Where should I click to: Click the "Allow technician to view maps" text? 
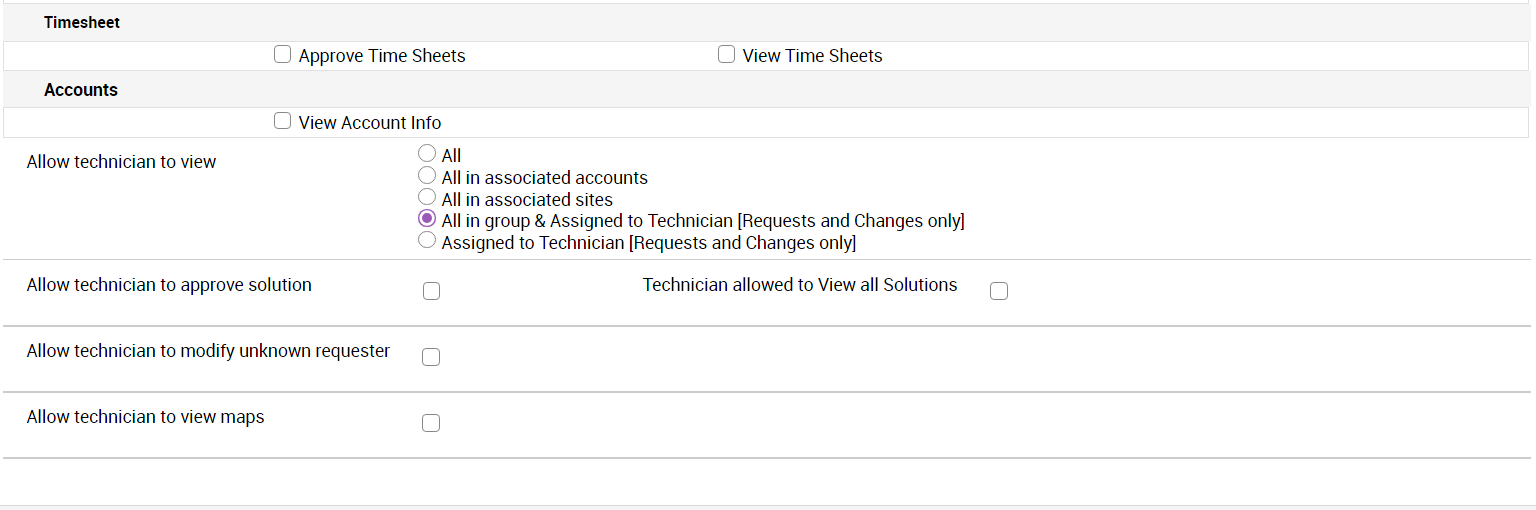click(145, 417)
